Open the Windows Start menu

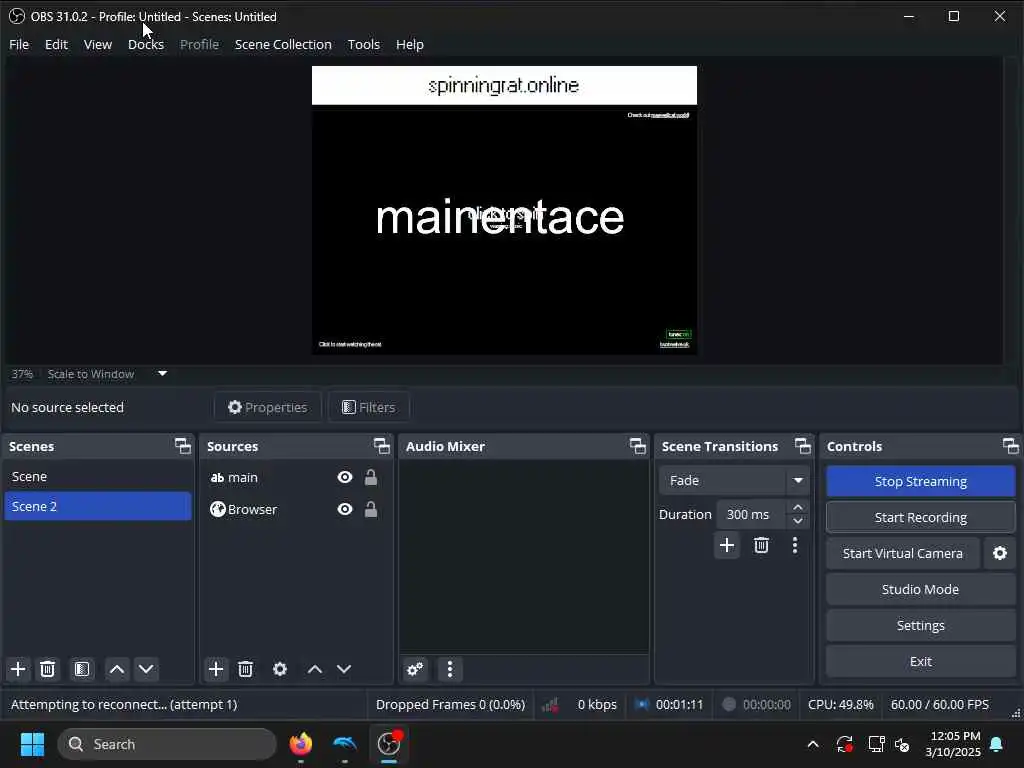pyautogui.click(x=32, y=744)
